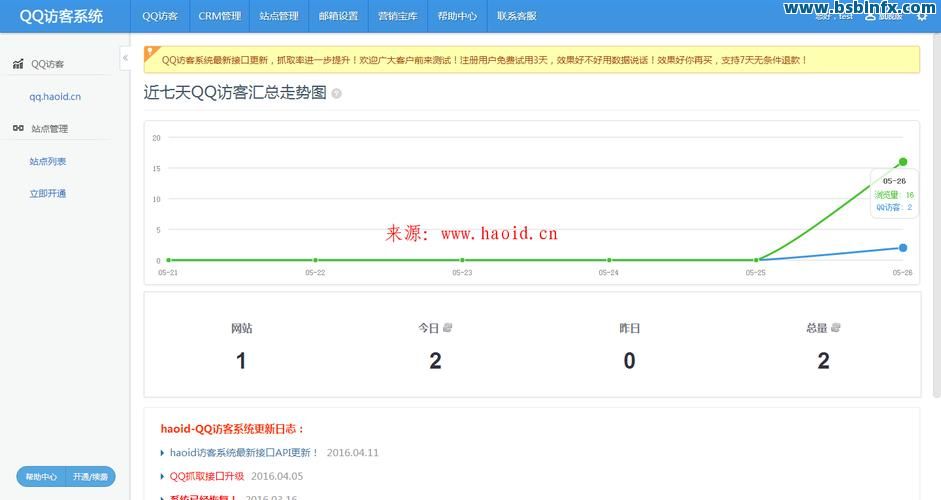Click the link icon beside sidebar 站点管理

(18, 128)
